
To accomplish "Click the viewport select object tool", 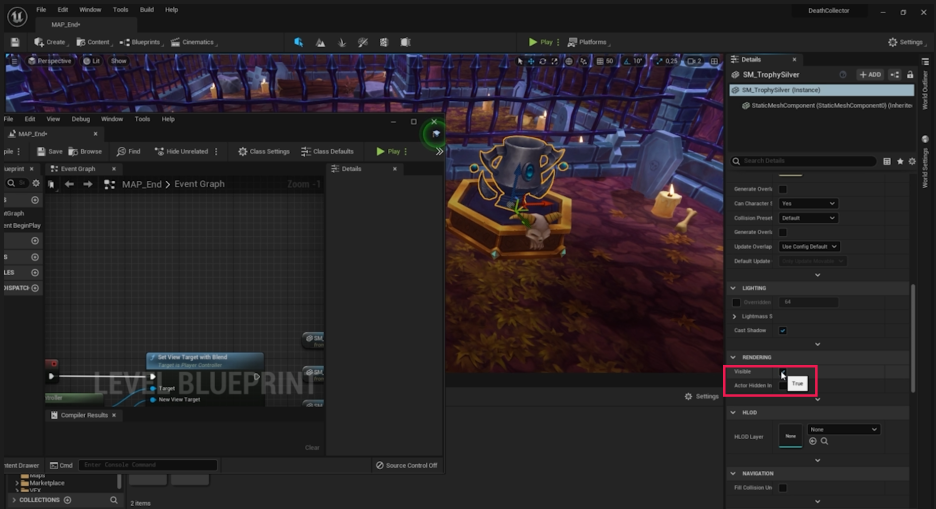I will [x=519, y=61].
